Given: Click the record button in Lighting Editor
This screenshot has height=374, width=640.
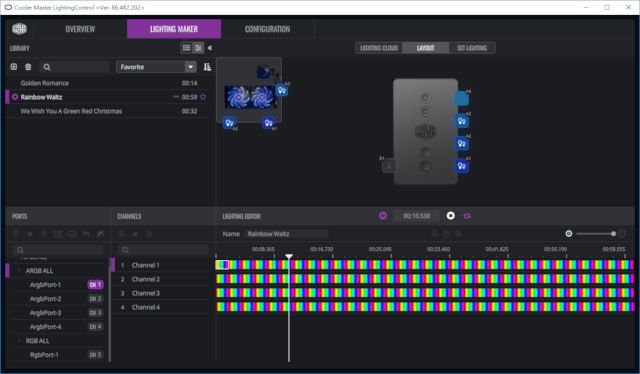Looking at the screenshot, I should click(451, 216).
